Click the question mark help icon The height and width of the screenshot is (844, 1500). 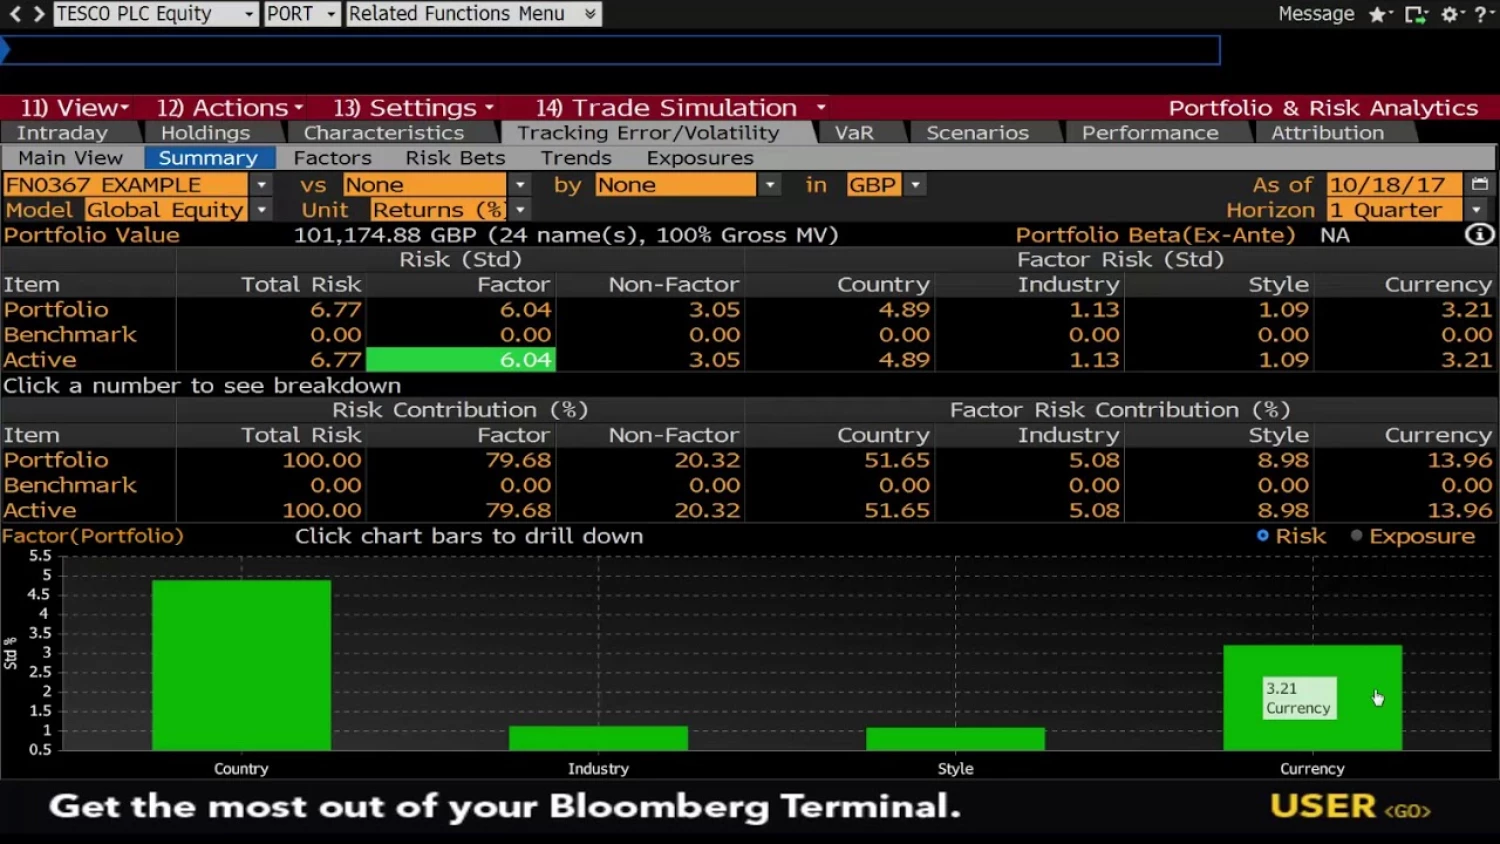tap(1482, 14)
